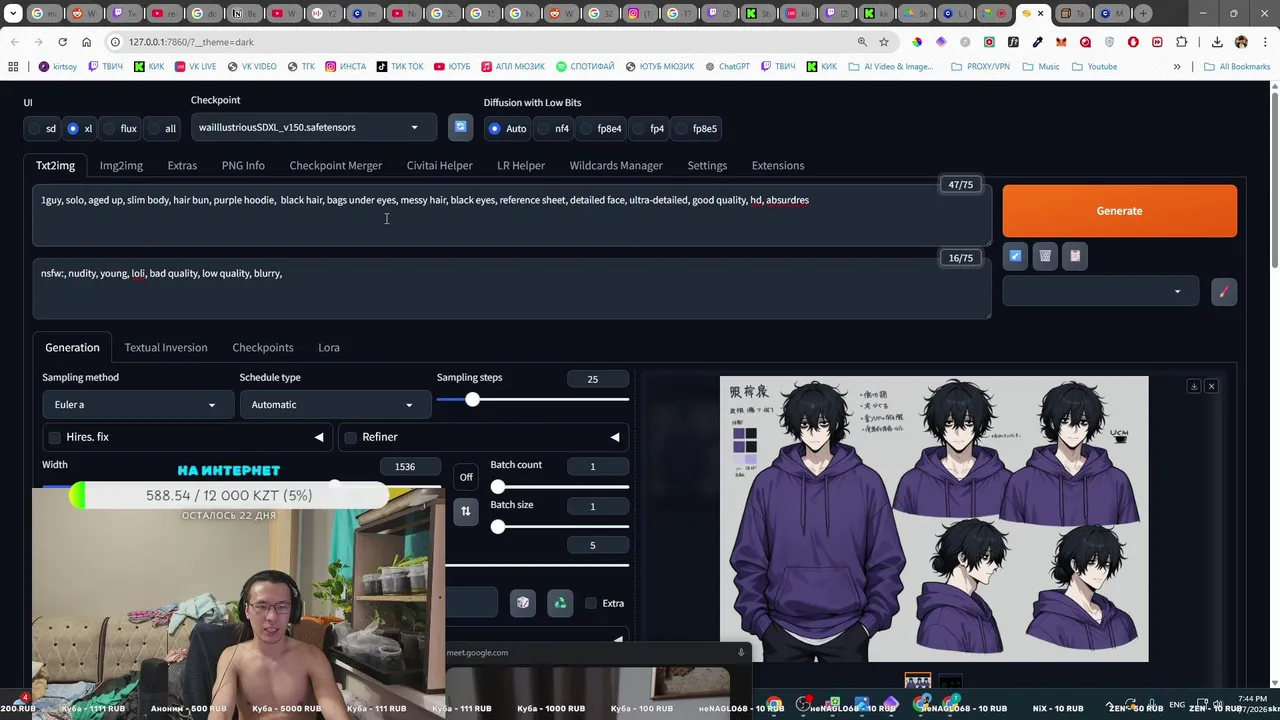Click the Batch count slider handle
This screenshot has width=1280, height=720.
click(498, 487)
